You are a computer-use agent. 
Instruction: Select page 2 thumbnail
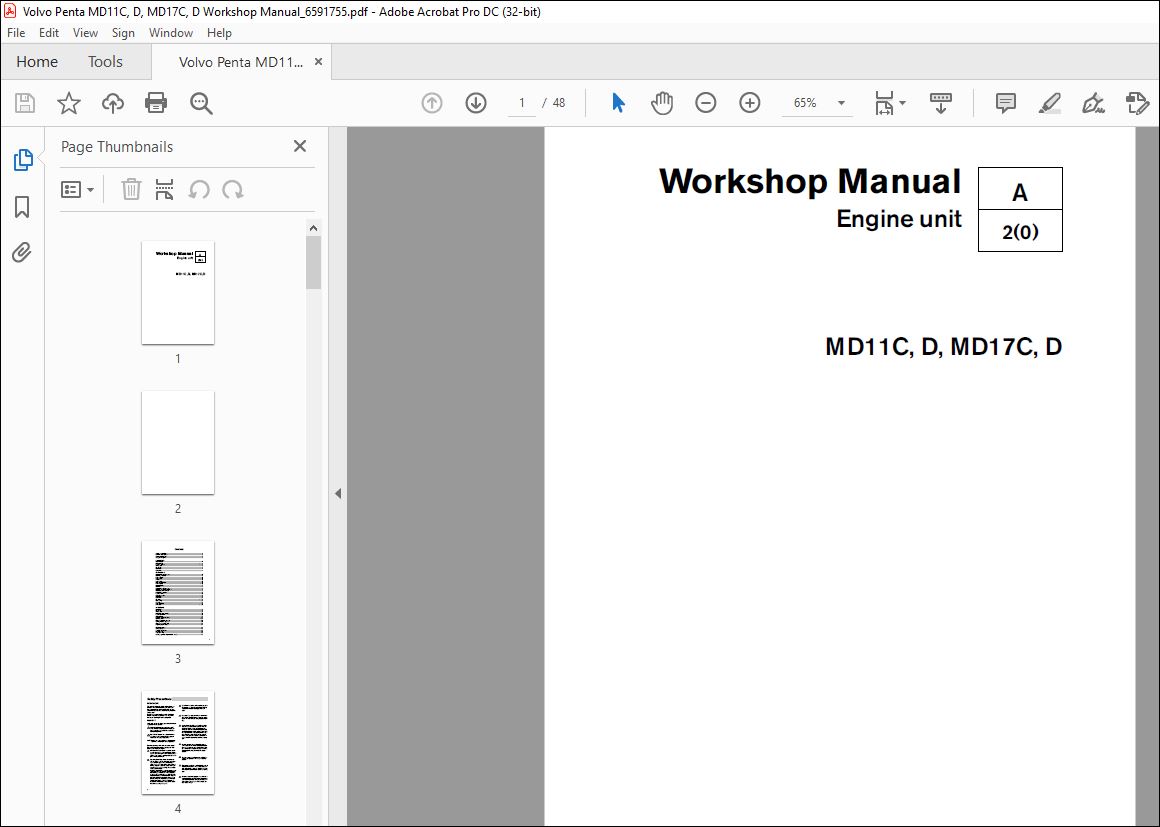point(178,443)
